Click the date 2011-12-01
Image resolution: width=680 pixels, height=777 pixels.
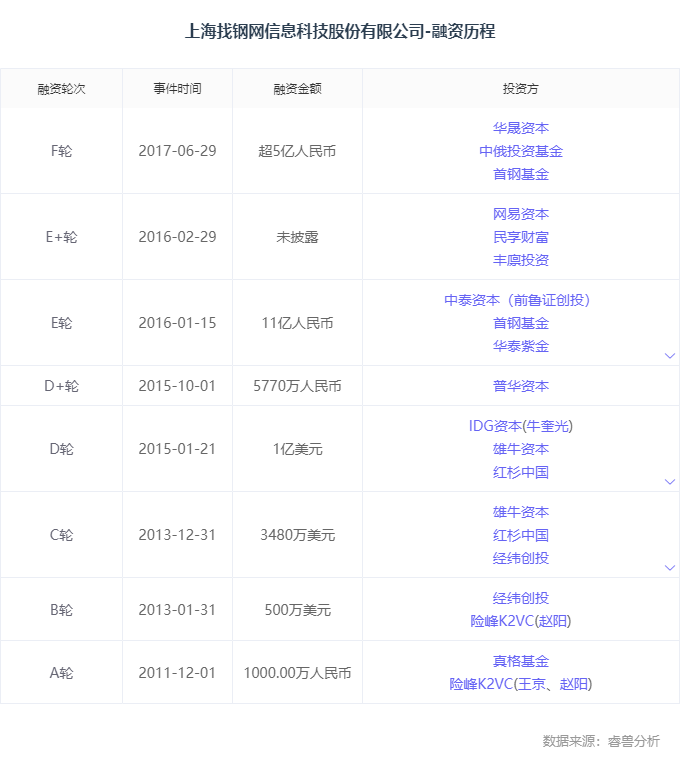177,673
